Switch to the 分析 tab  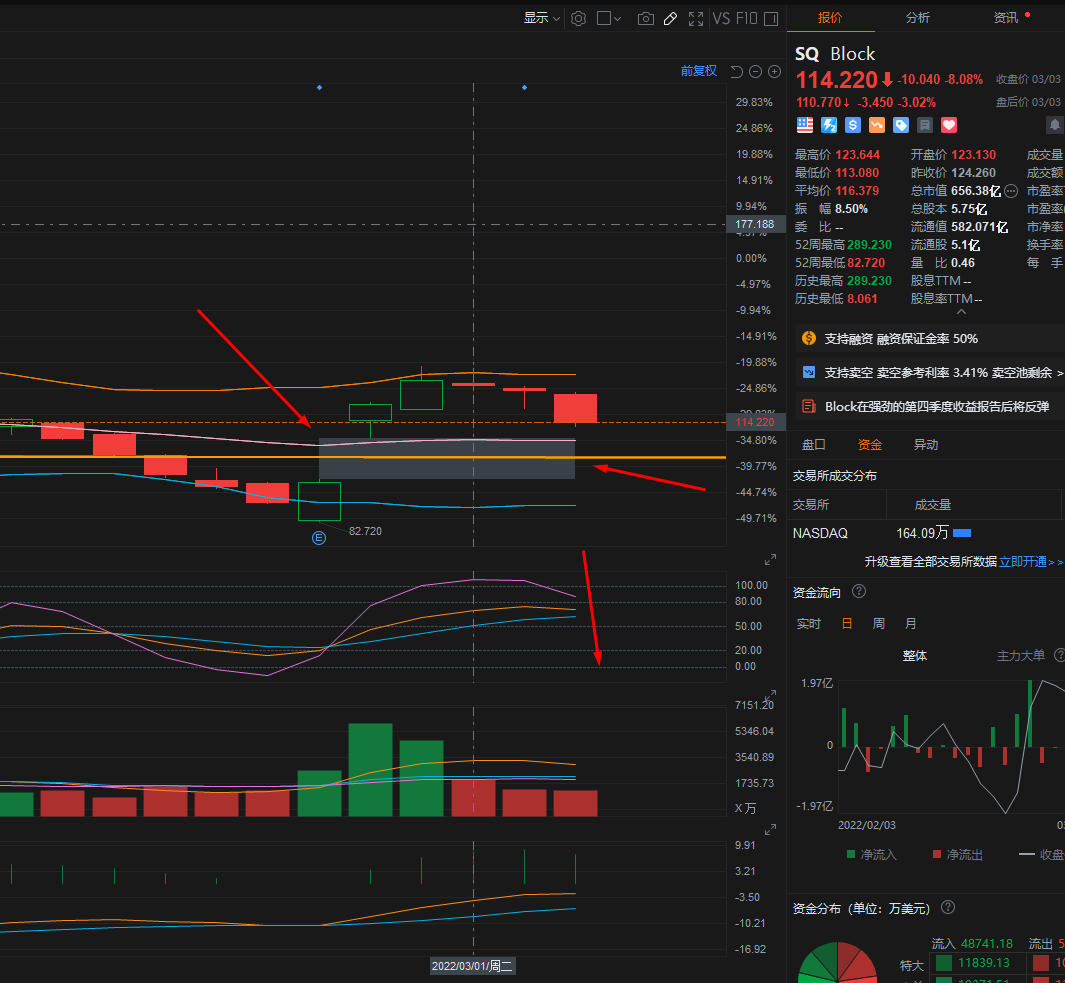(918, 18)
